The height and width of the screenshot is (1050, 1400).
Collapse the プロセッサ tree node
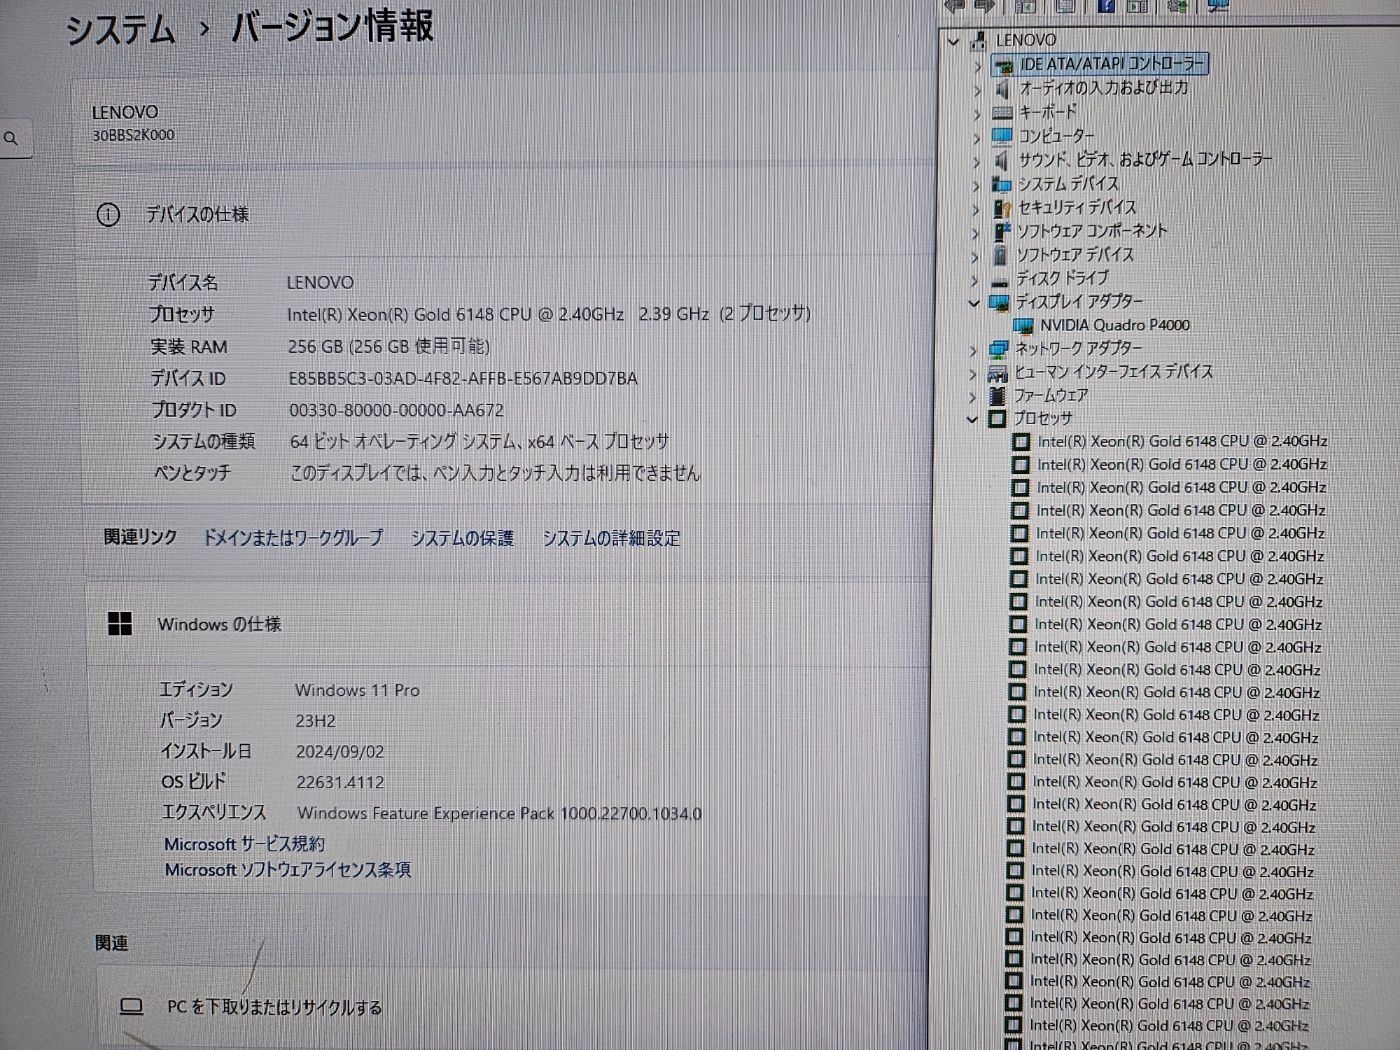click(x=972, y=419)
